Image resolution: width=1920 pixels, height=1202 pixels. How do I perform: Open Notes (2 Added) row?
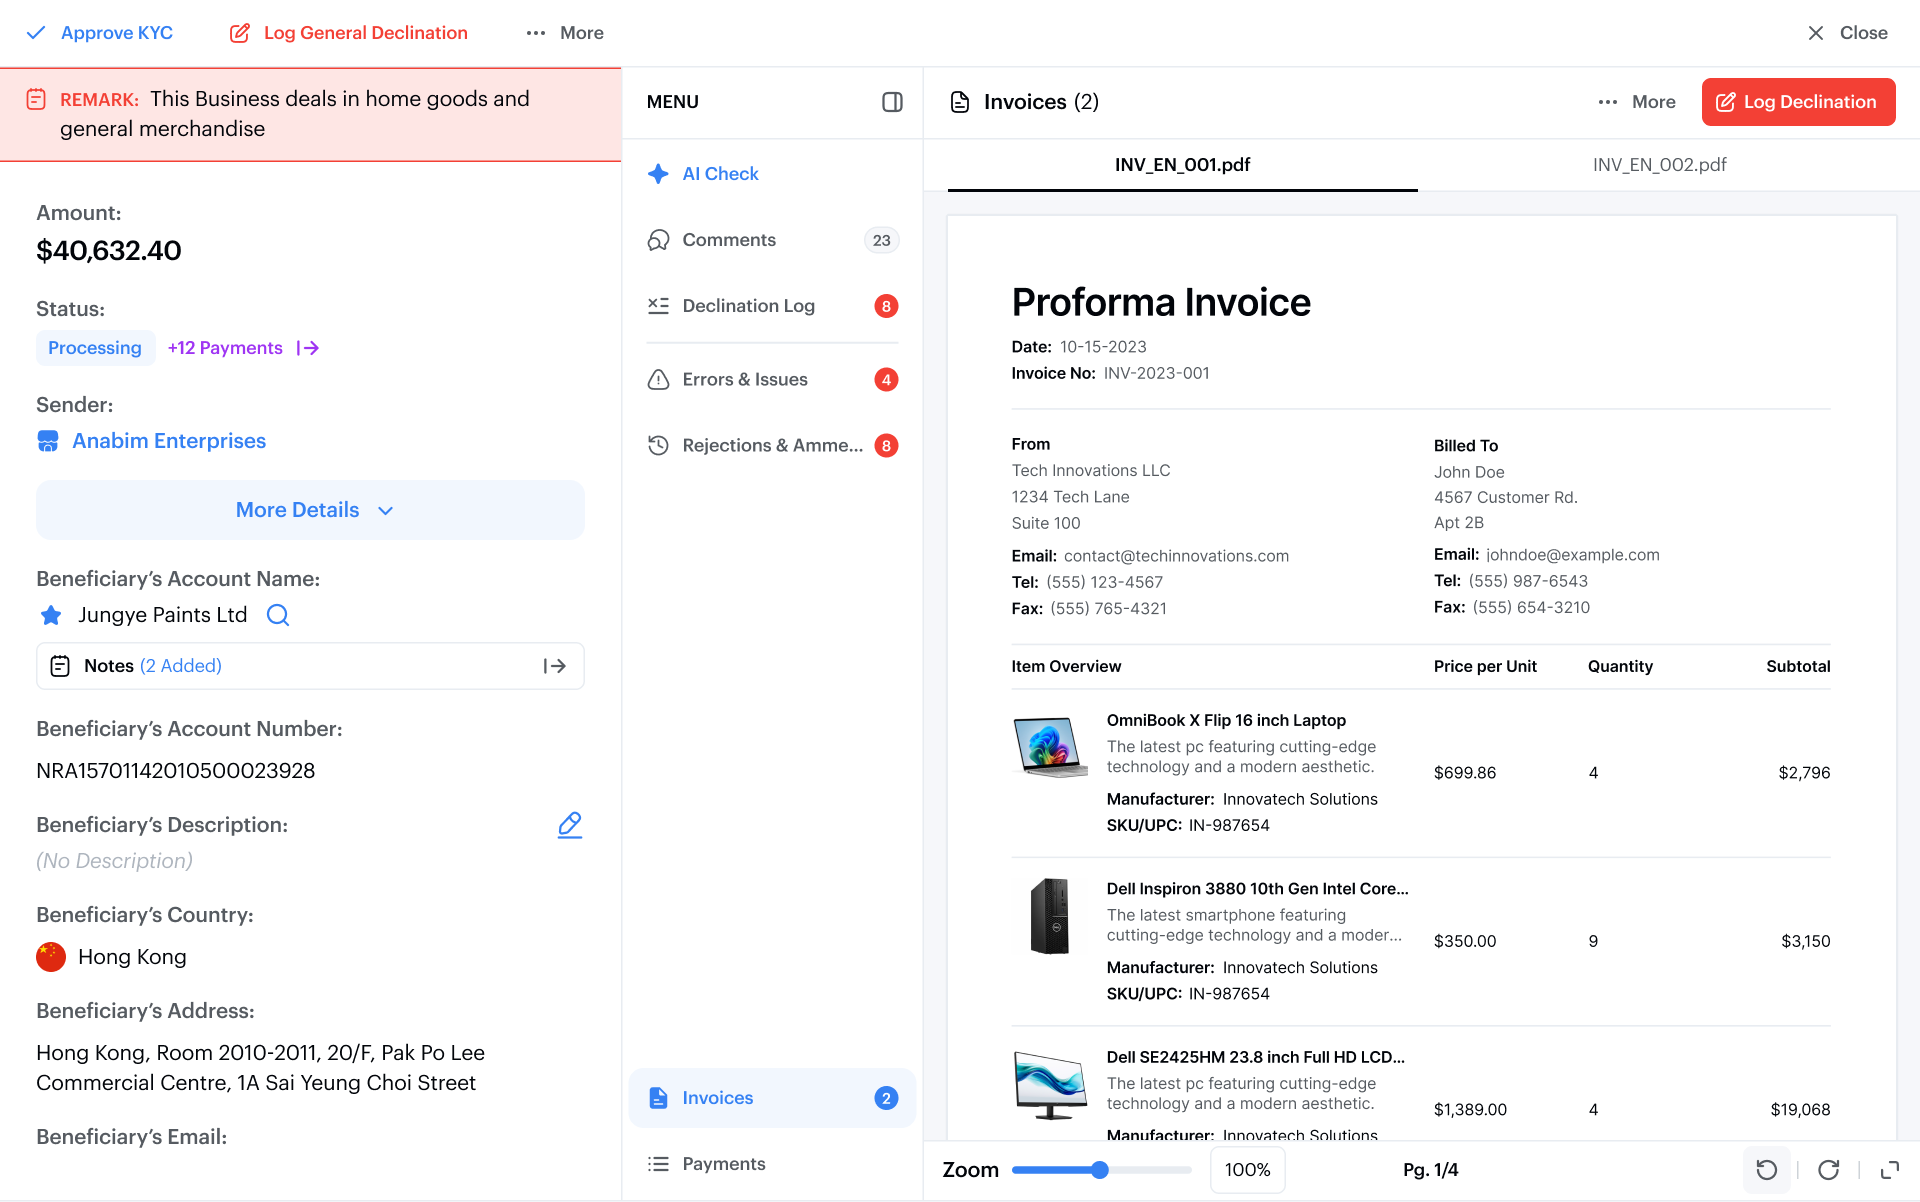[310, 666]
